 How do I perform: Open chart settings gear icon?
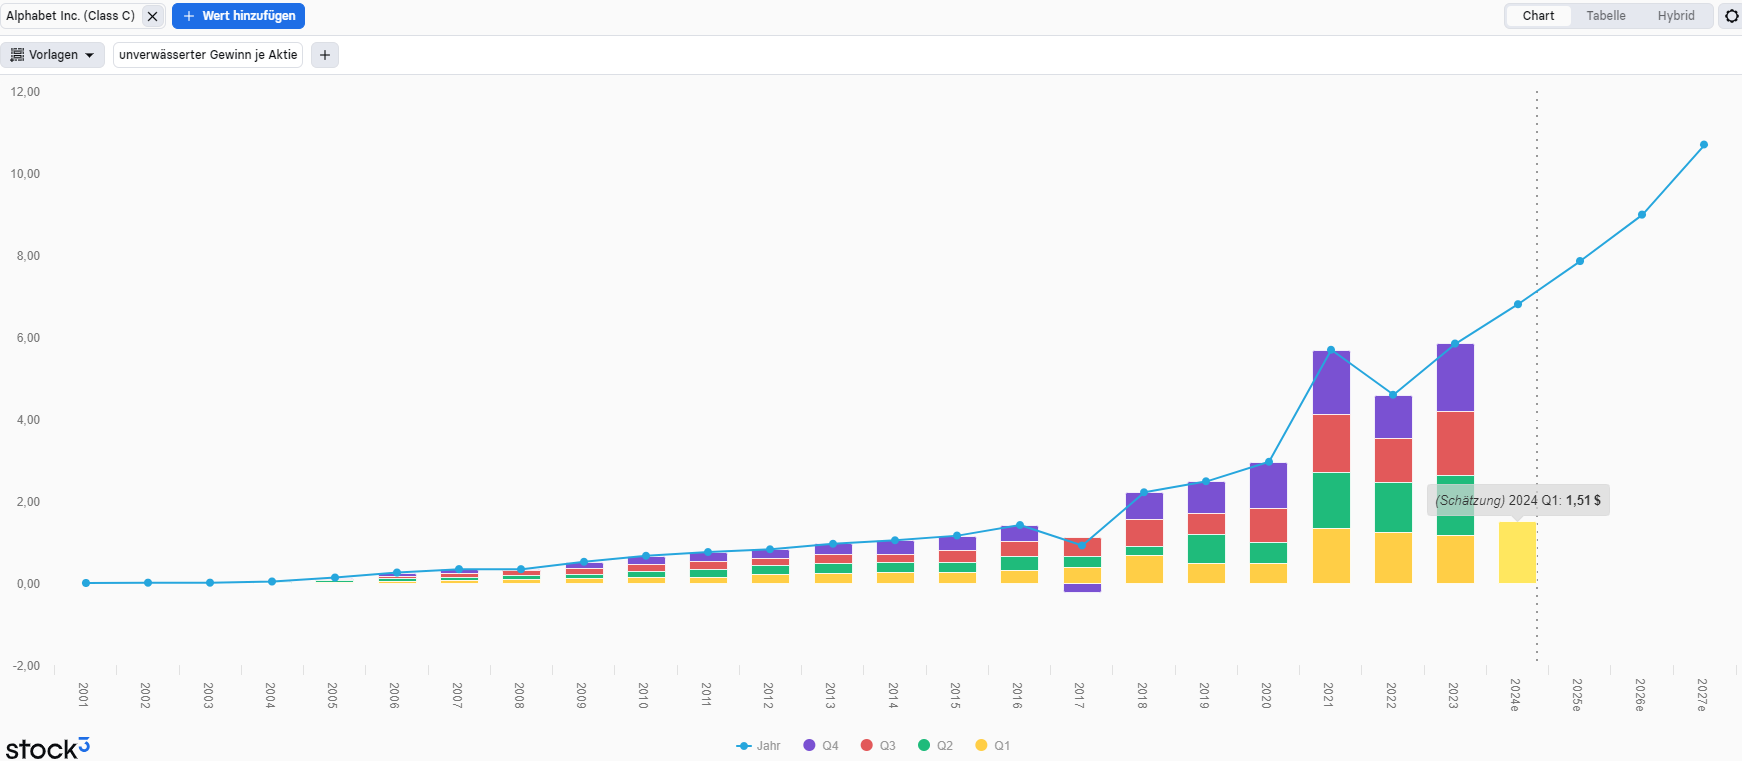tap(1732, 16)
